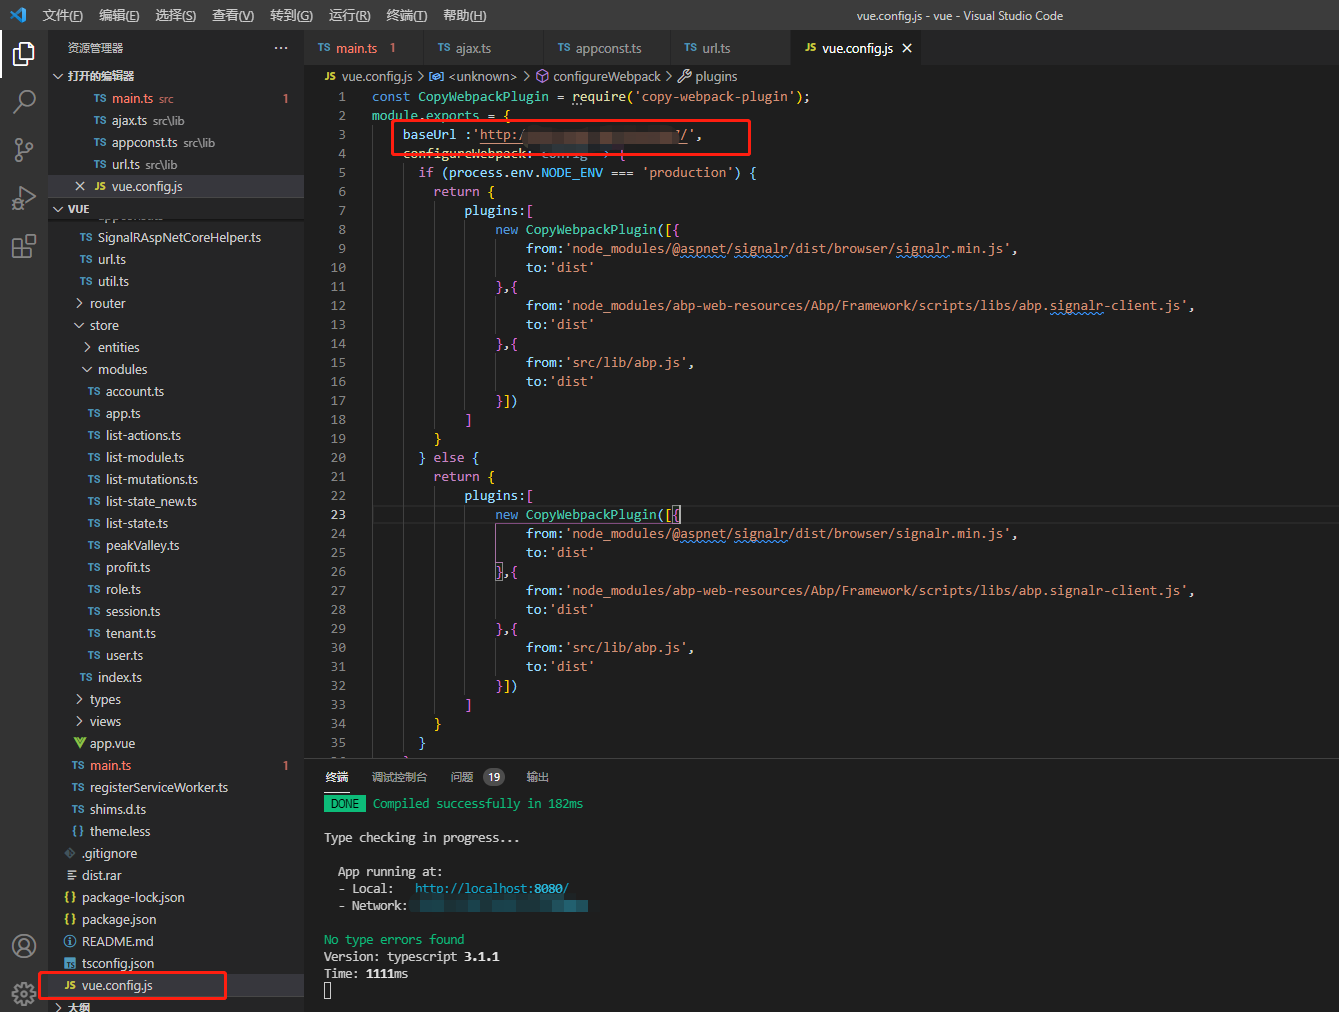Open the Manage gear icon
This screenshot has height=1012, width=1339.
coord(24,994)
